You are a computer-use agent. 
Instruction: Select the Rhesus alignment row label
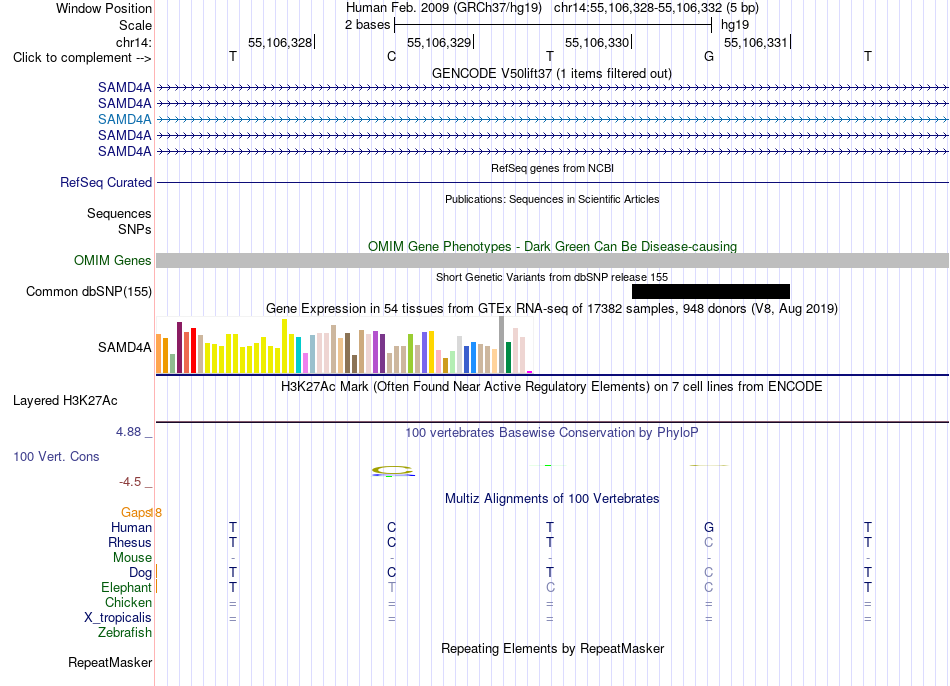coord(130,542)
